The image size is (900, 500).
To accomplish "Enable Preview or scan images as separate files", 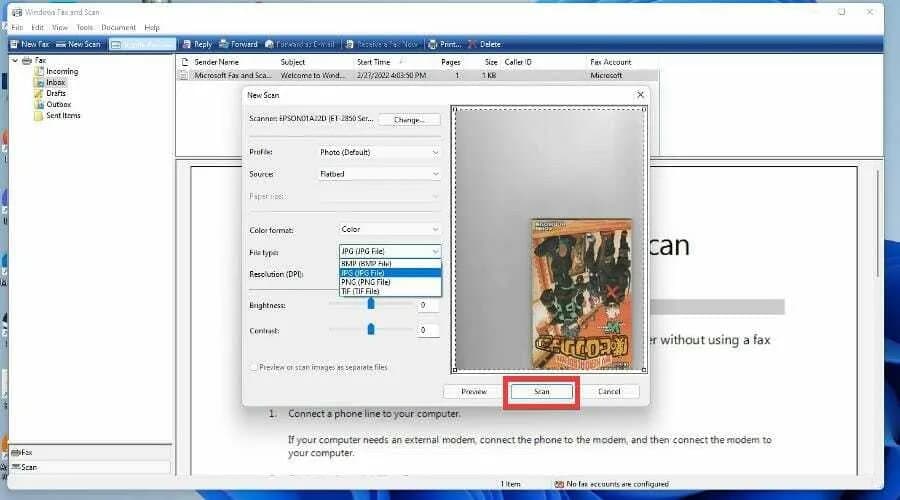I will pos(254,367).
